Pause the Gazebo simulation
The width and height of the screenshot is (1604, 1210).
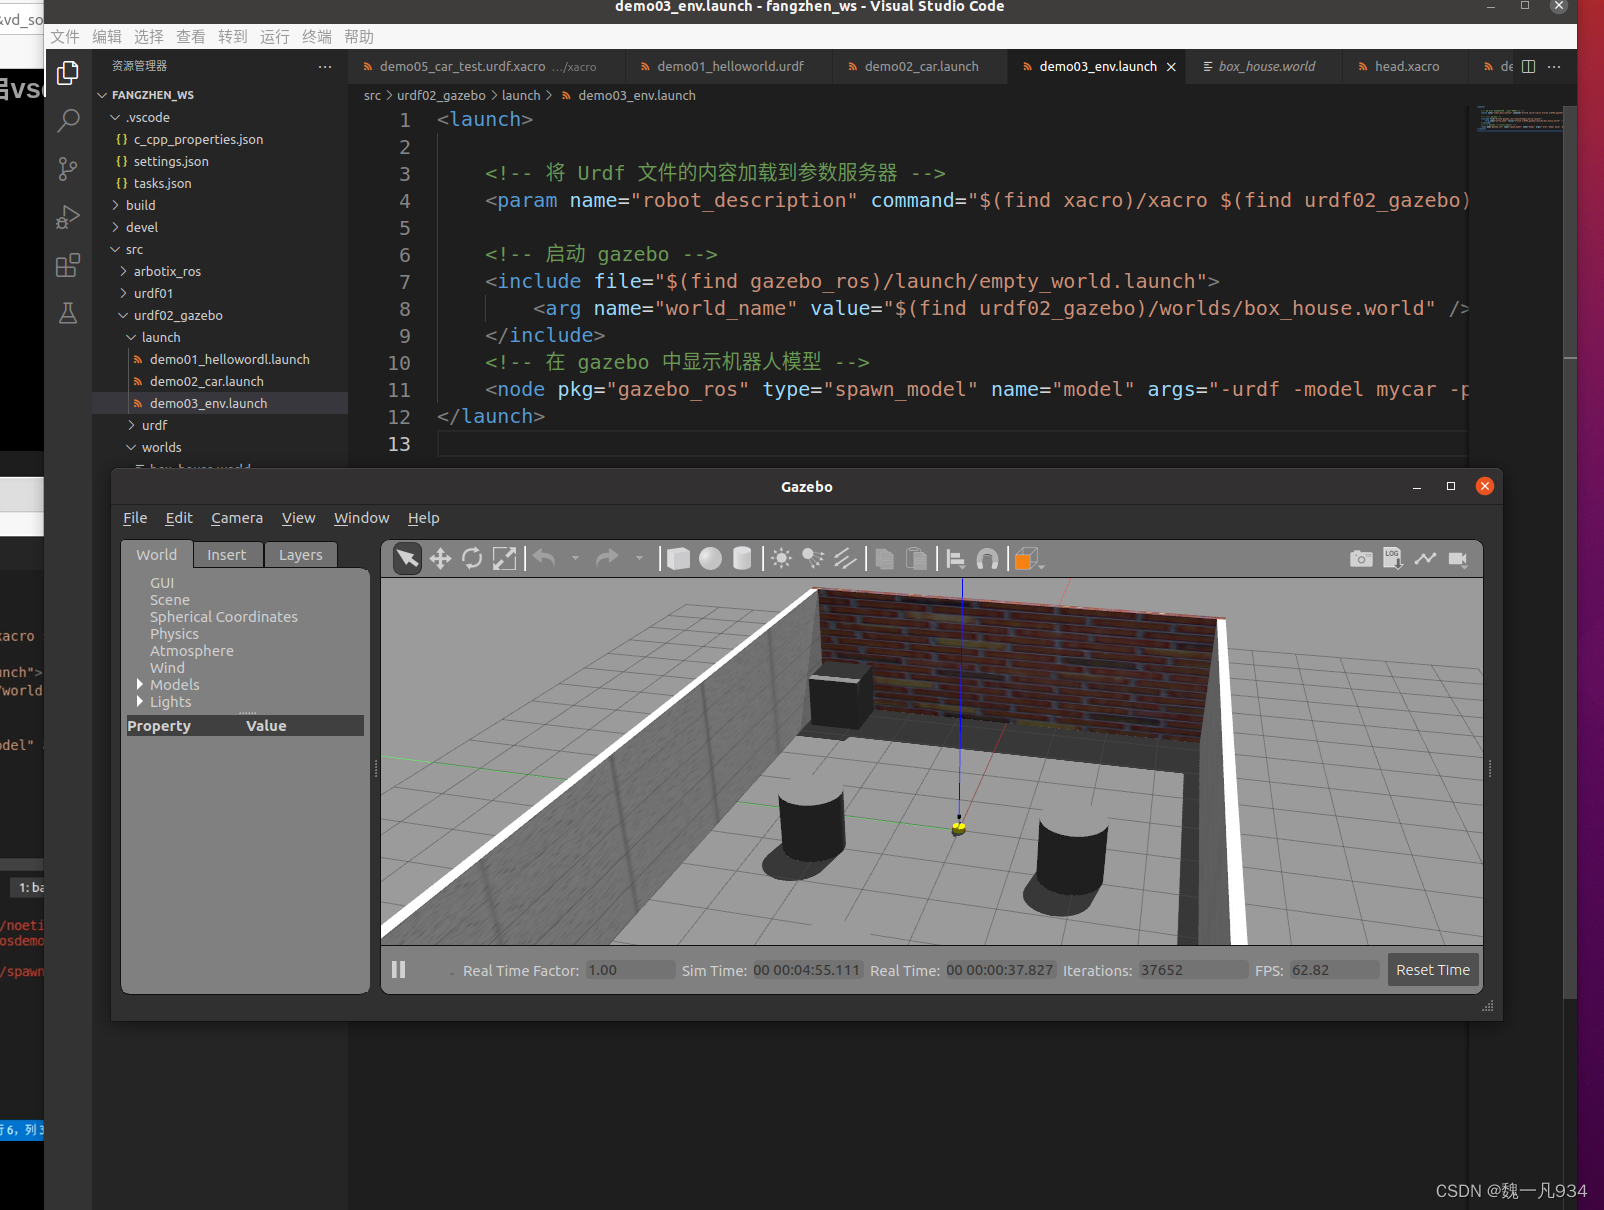point(398,969)
